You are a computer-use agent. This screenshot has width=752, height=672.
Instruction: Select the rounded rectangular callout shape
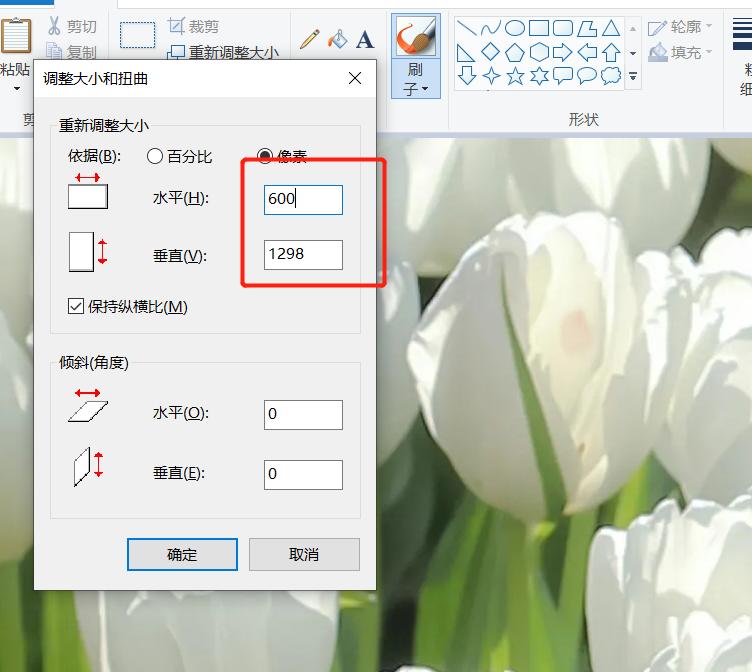pyautogui.click(x=563, y=76)
